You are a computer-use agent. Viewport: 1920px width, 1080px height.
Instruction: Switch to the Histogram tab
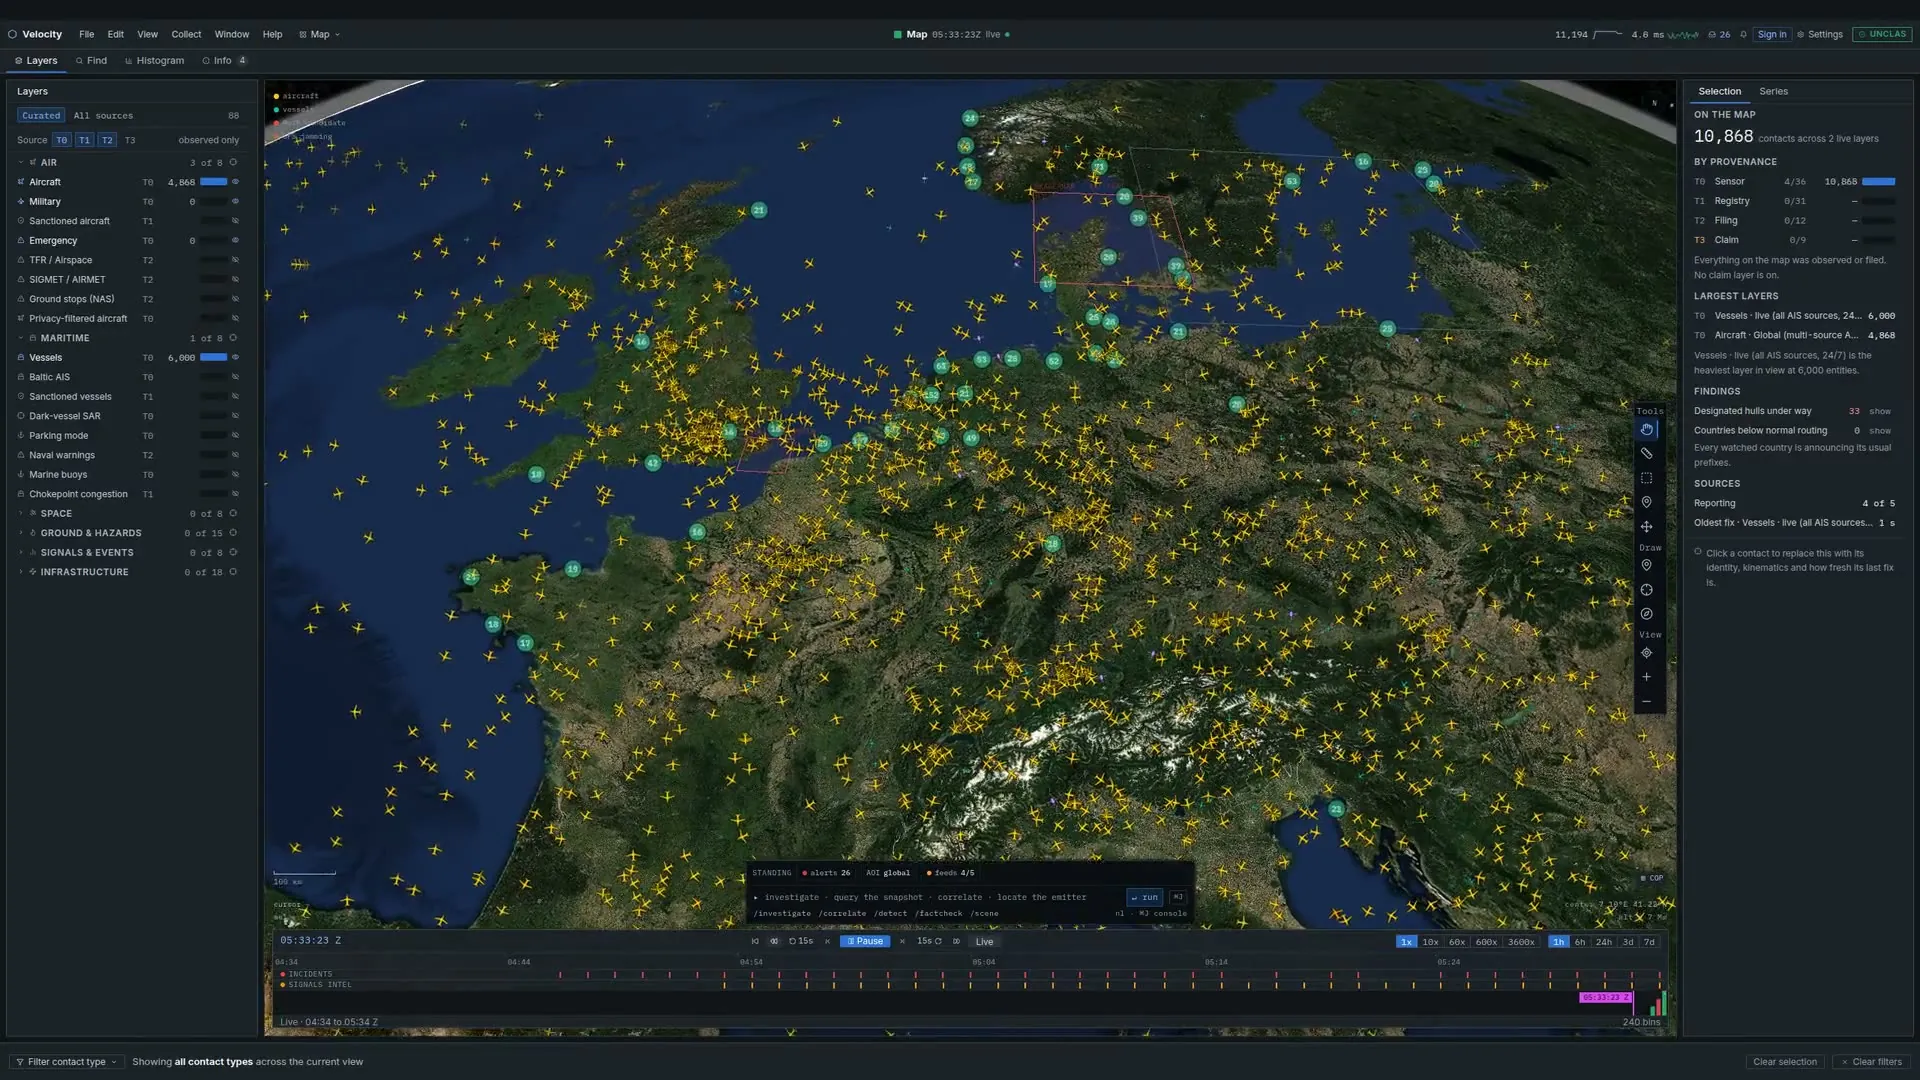point(155,60)
